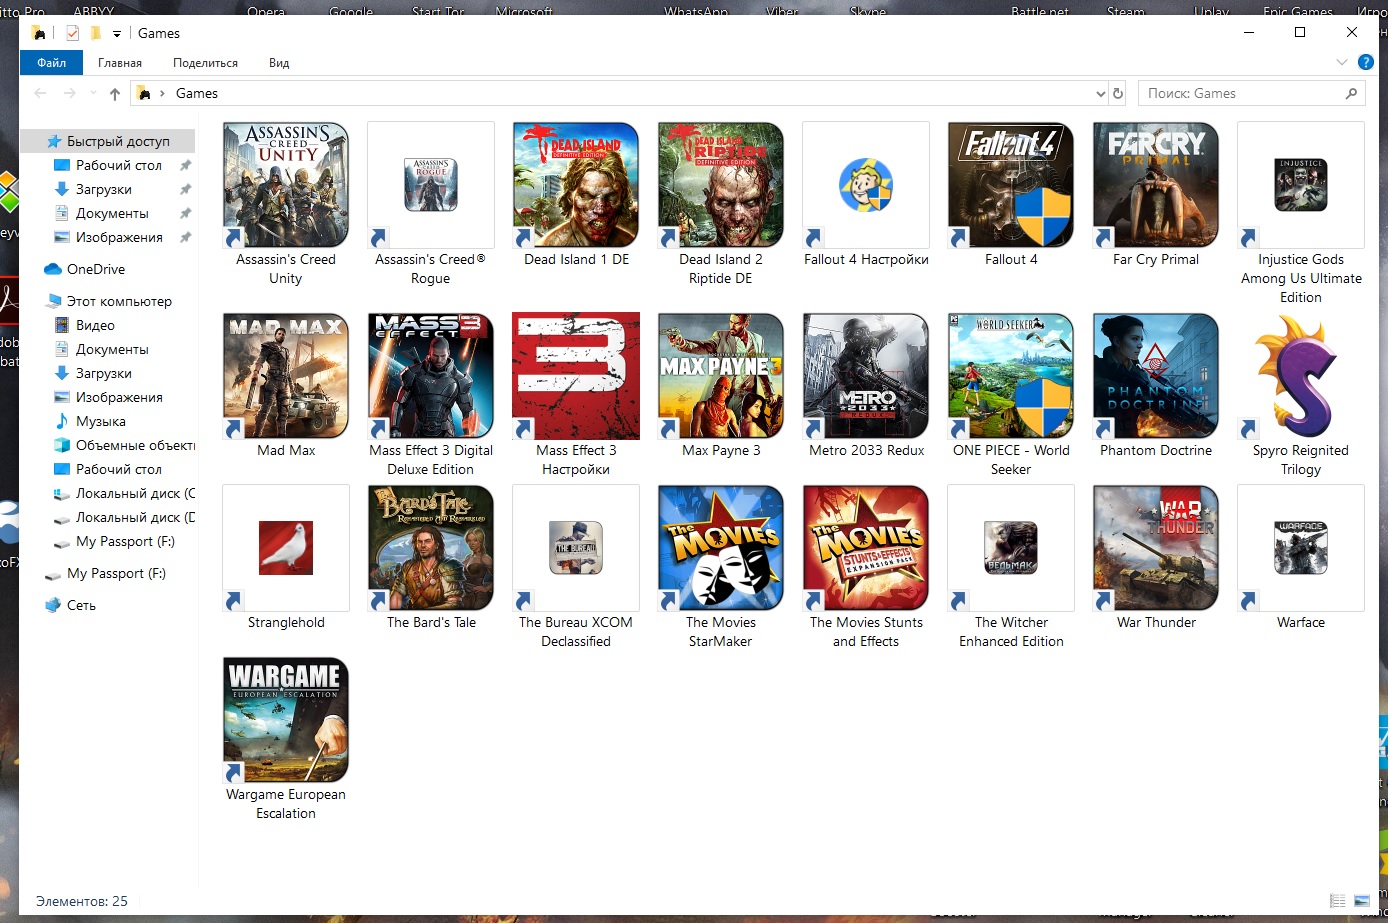
Task: Select the Fallout 4 Настройки Vault Boy icon
Action: click(866, 185)
